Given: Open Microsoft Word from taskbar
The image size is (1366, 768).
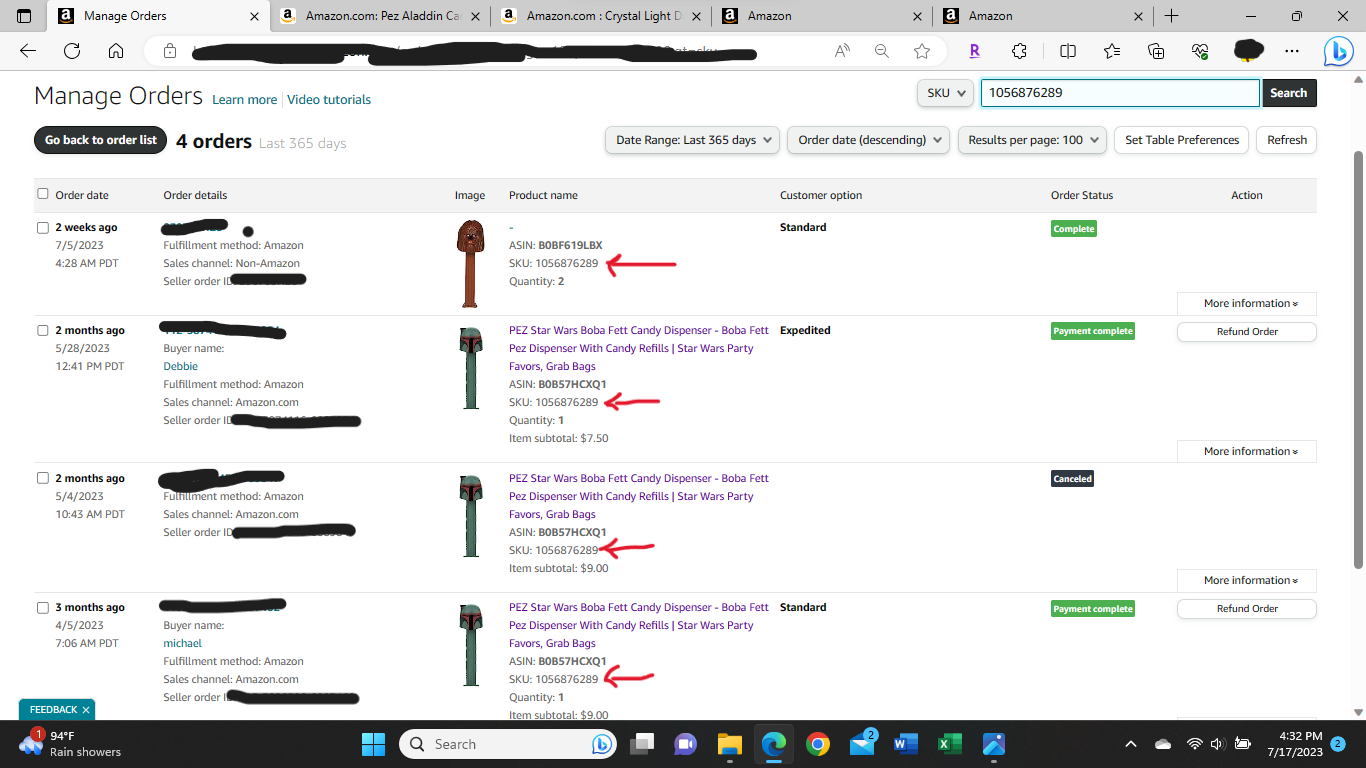Looking at the screenshot, I should (x=906, y=744).
